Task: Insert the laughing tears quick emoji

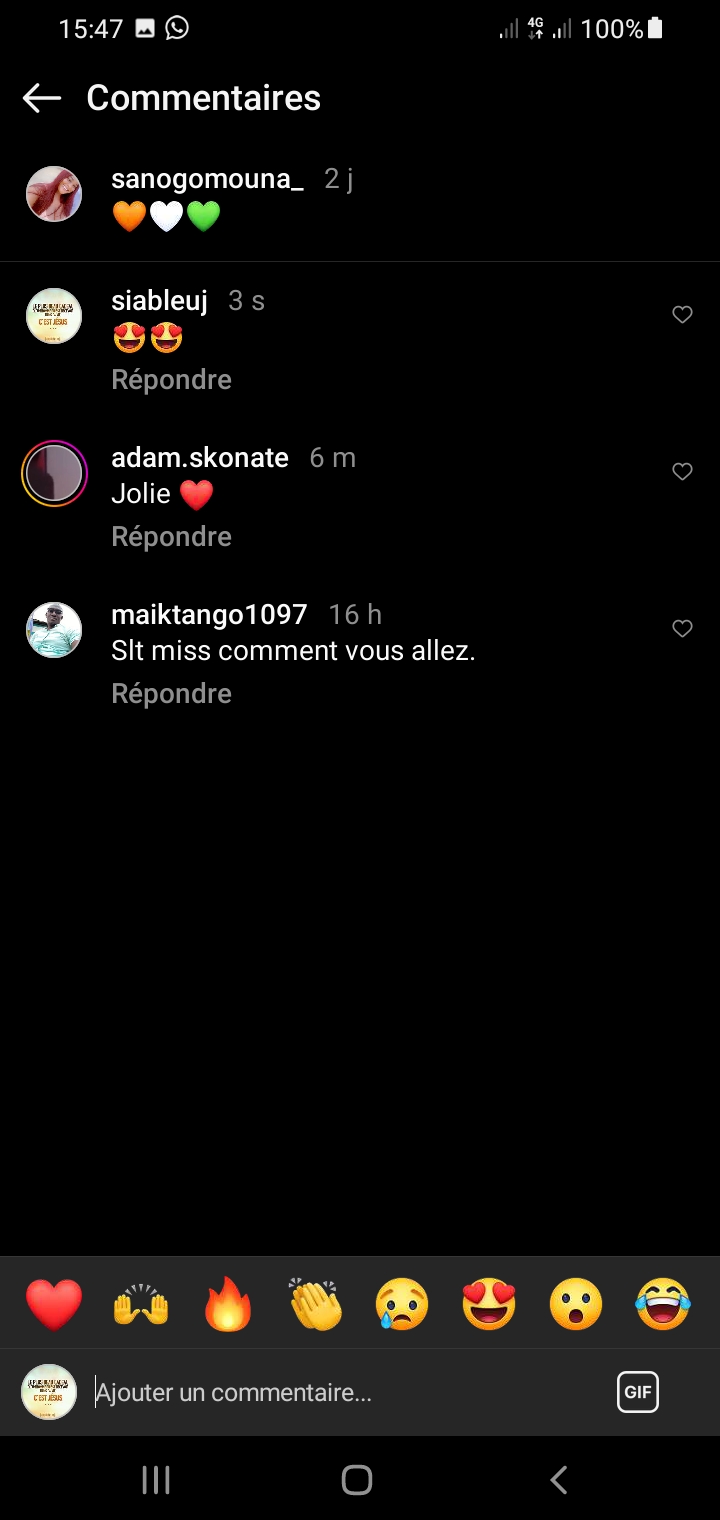Action: [663, 1304]
